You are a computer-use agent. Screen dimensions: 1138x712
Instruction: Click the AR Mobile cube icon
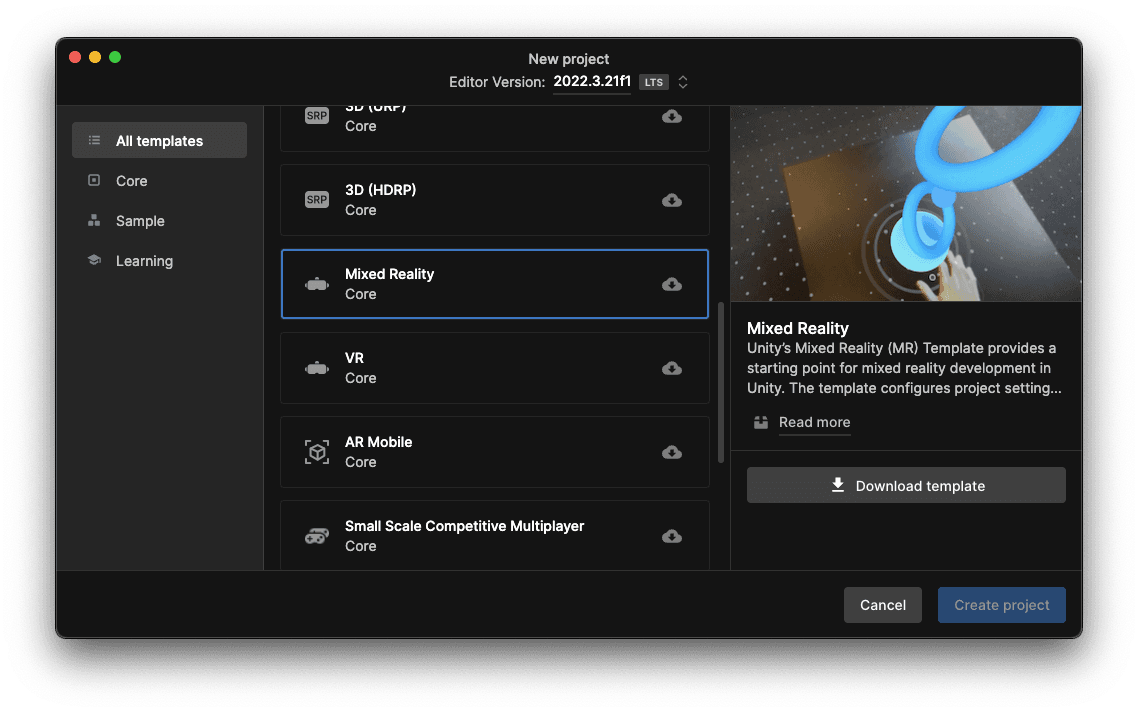coord(317,452)
